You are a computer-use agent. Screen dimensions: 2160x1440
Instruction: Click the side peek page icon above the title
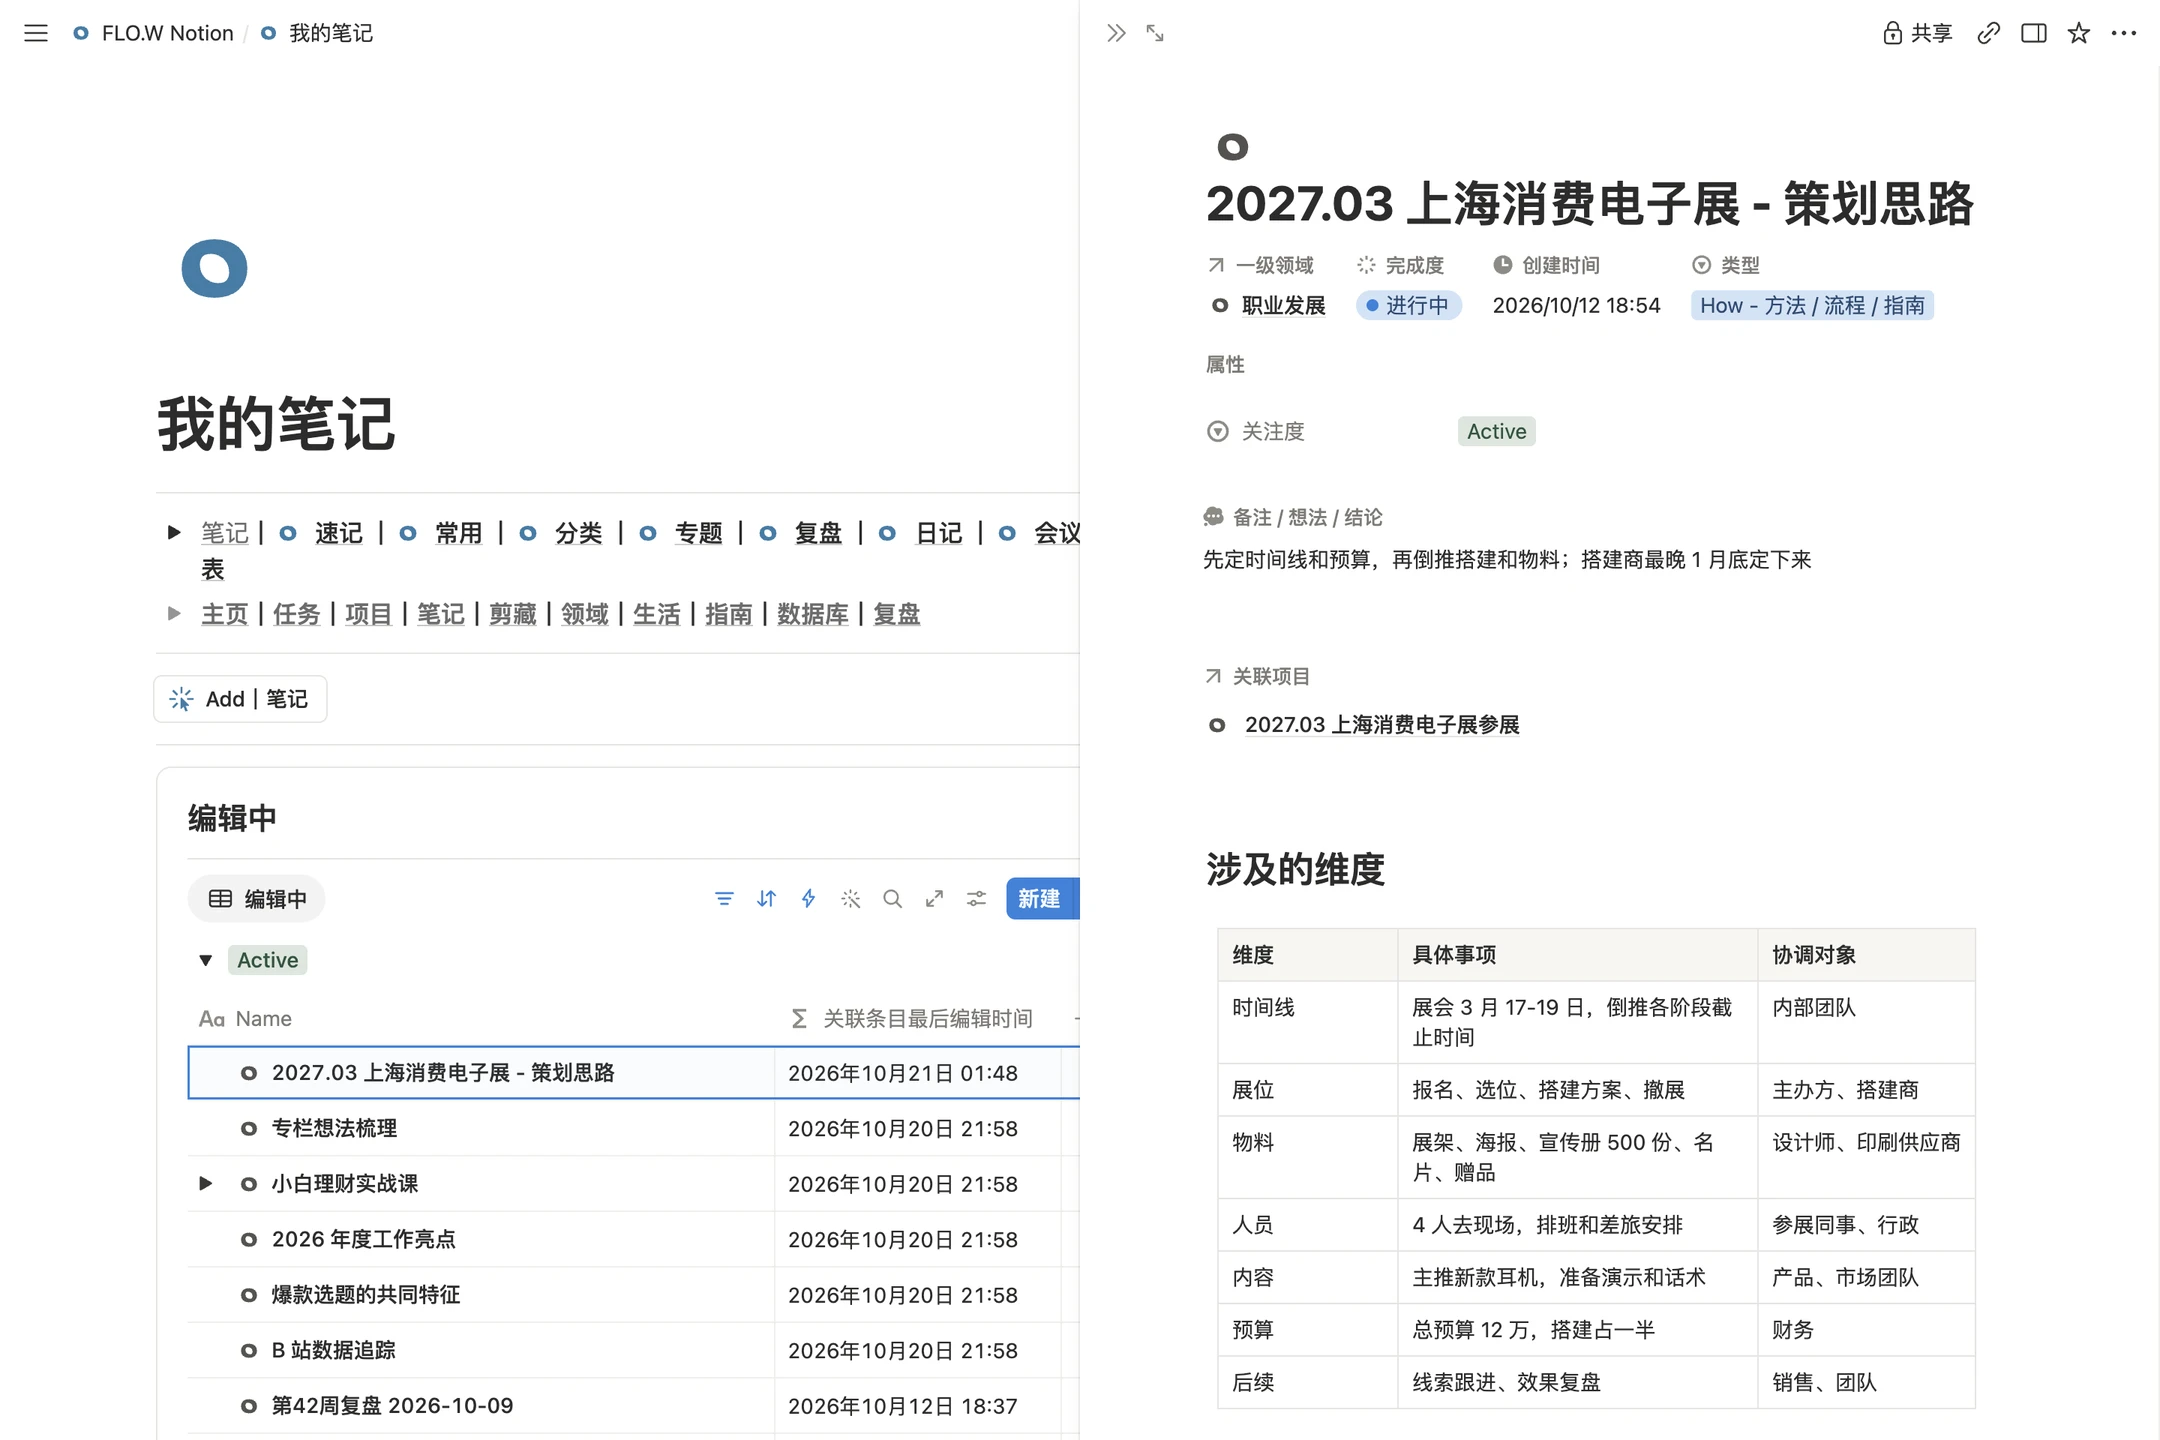[x=1232, y=147]
